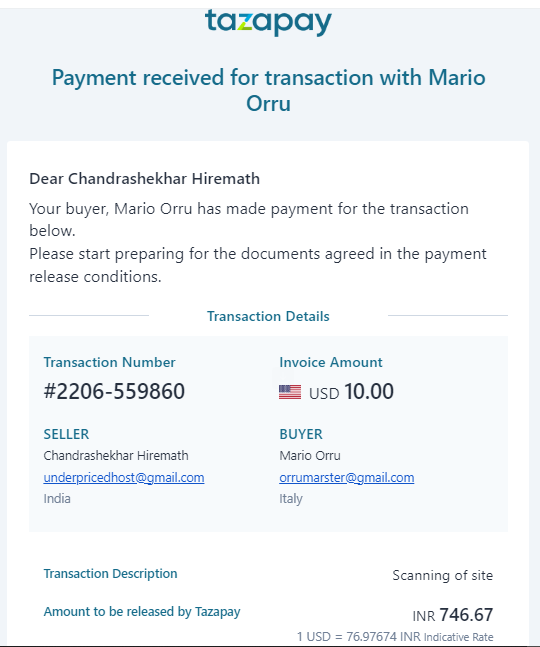Click the Transaction Details section title
The width and height of the screenshot is (540, 647).
268,316
